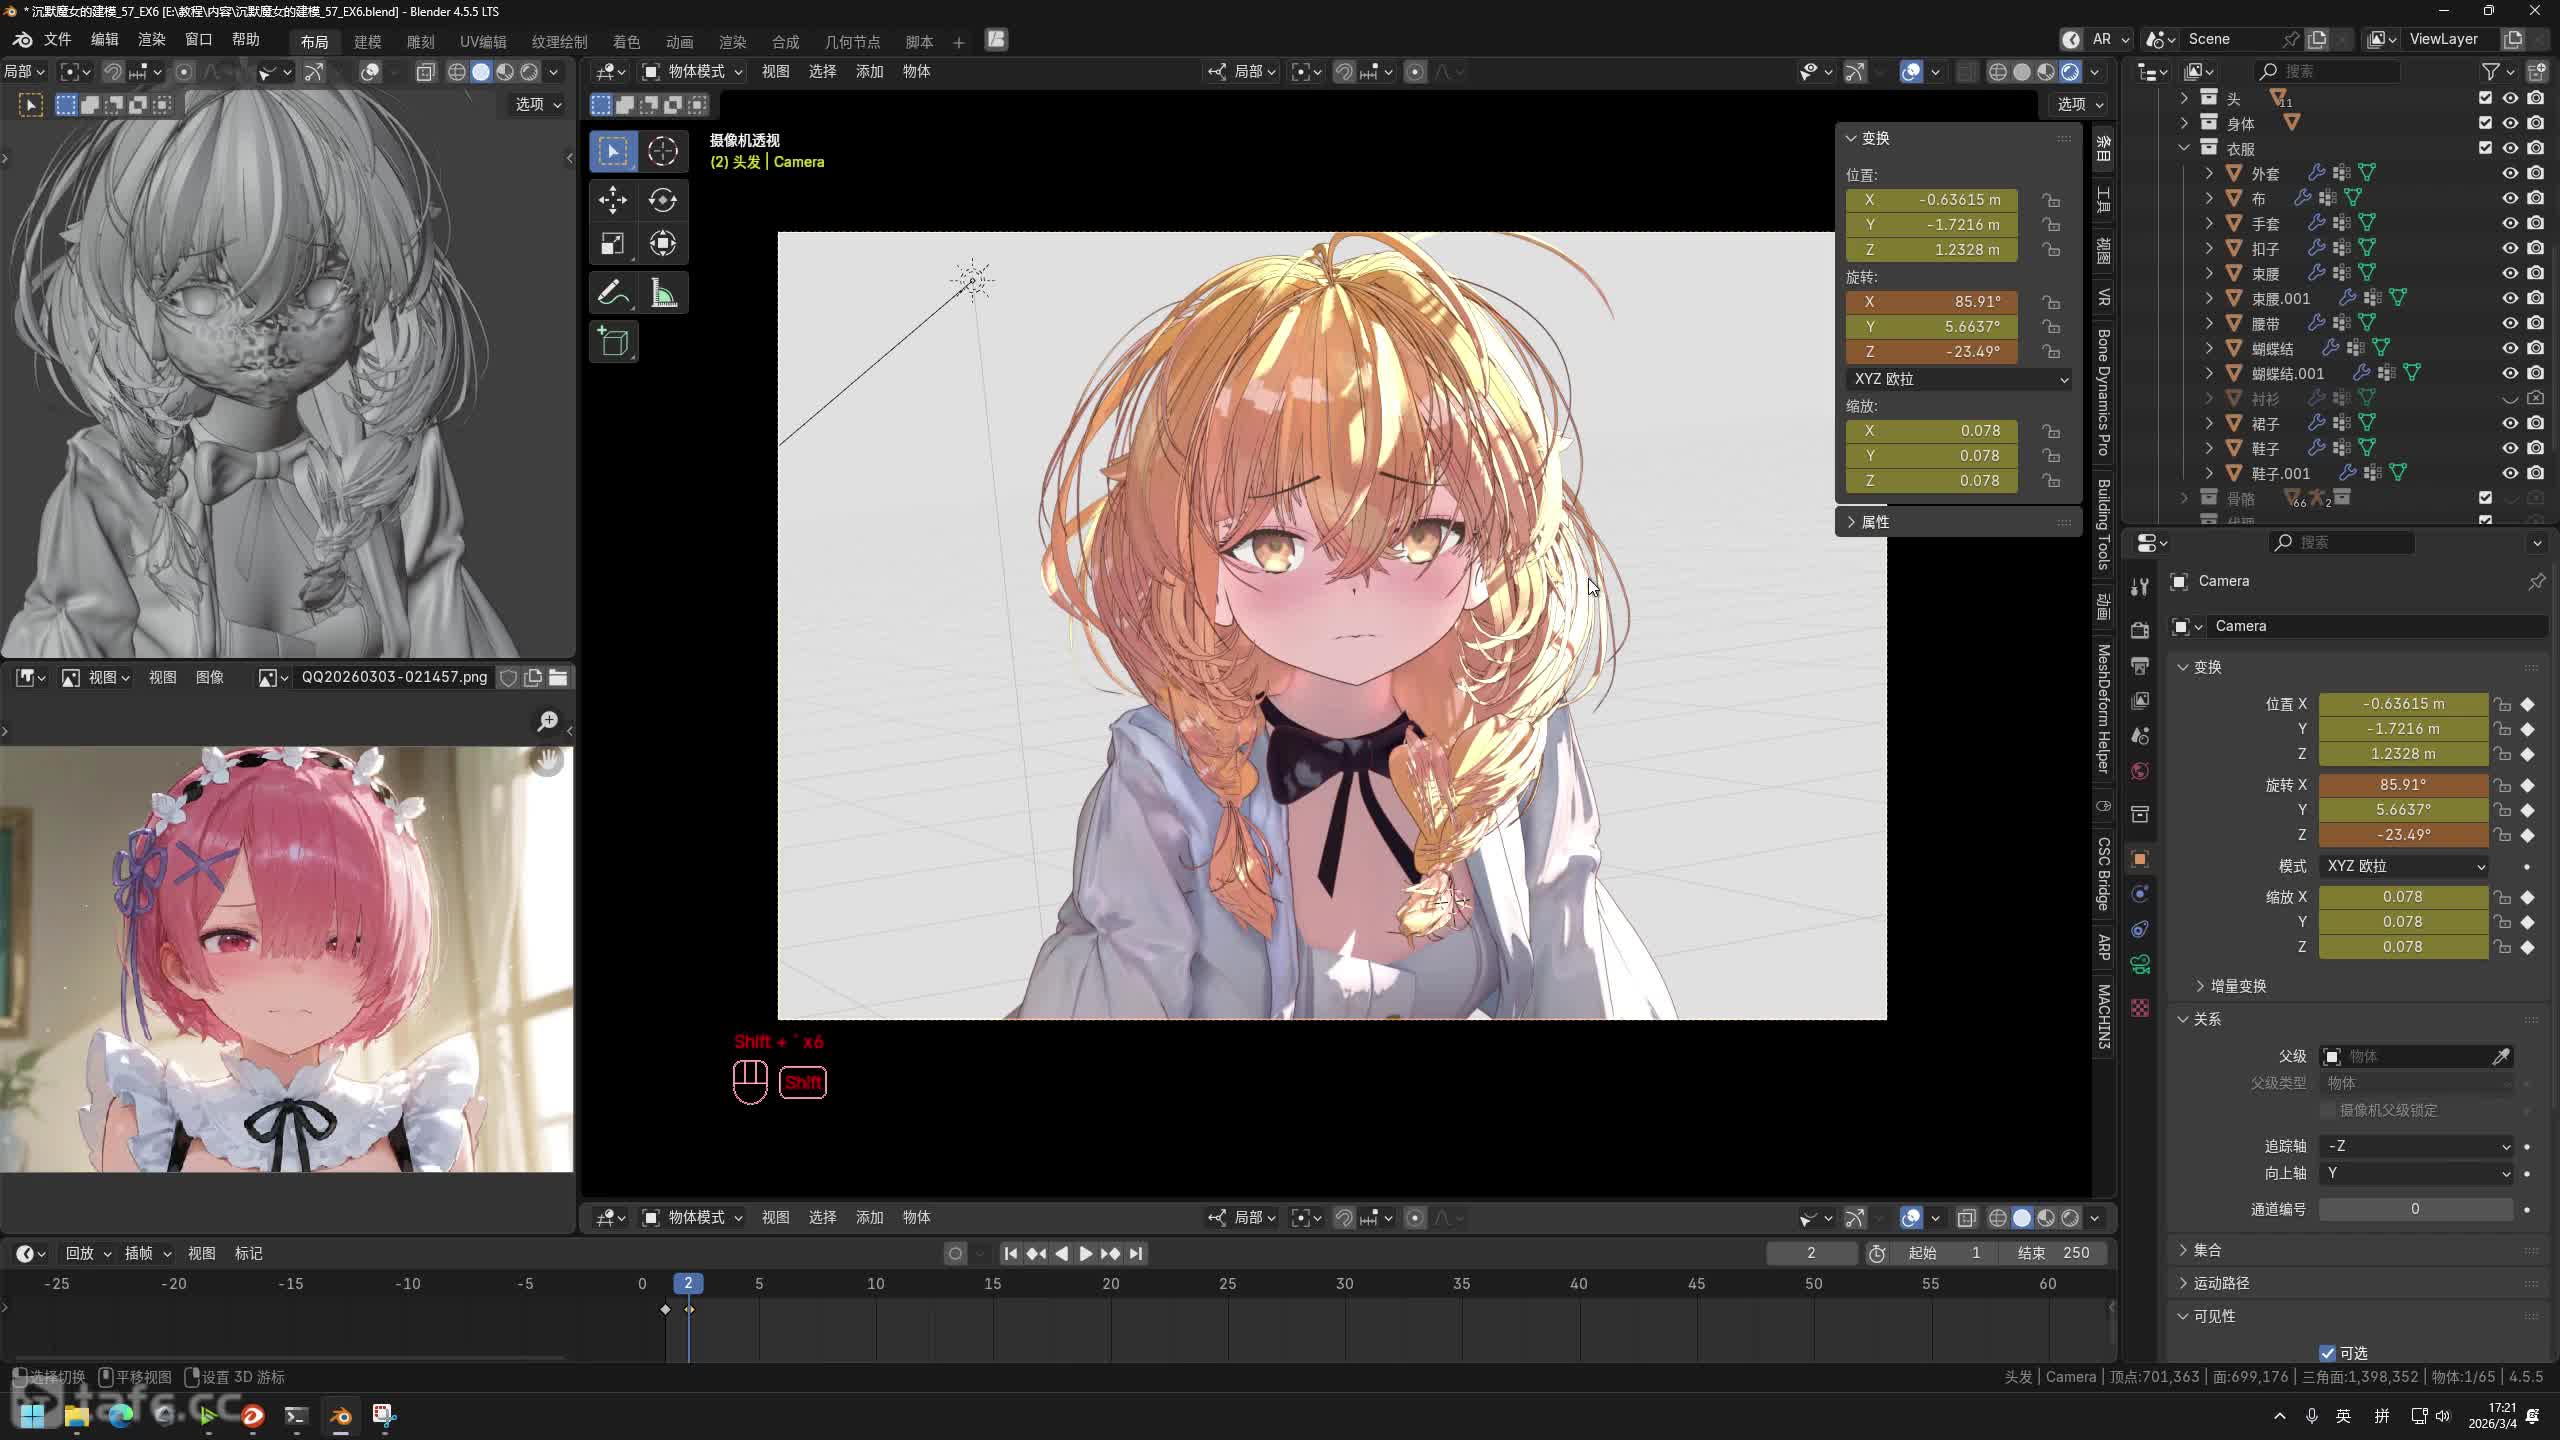The height and width of the screenshot is (1440, 2560).
Task: Select the Move tool in viewport toolbar
Action: 613,200
